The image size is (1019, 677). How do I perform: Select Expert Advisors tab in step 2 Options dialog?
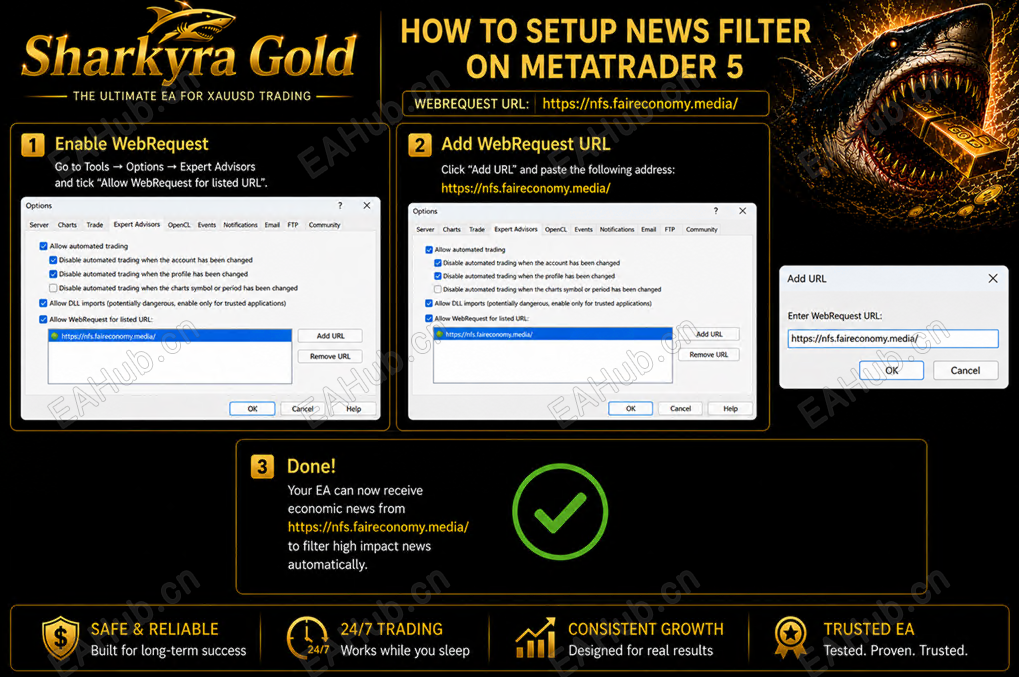click(516, 229)
